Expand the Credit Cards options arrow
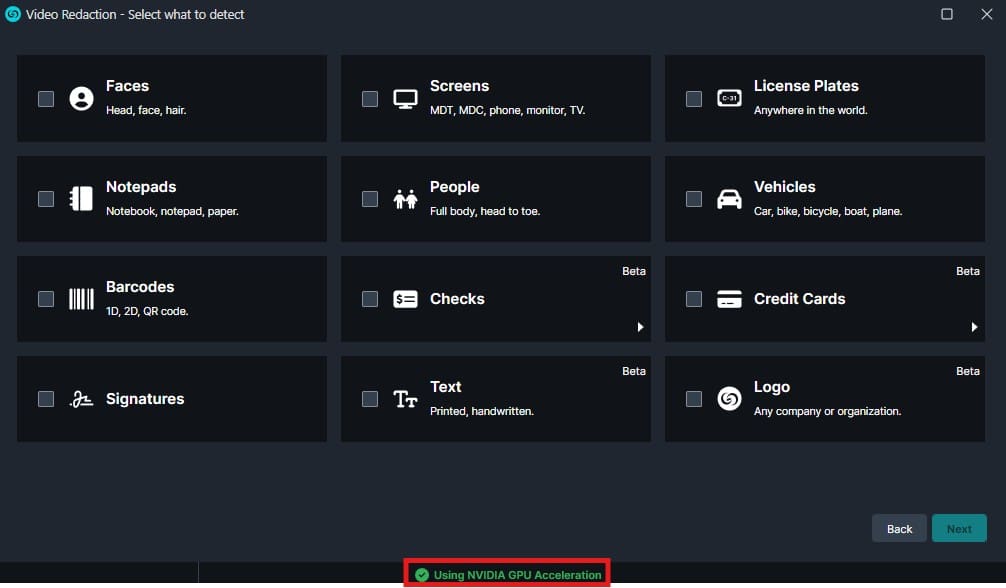Image resolution: width=1006 pixels, height=588 pixels. 974,327
